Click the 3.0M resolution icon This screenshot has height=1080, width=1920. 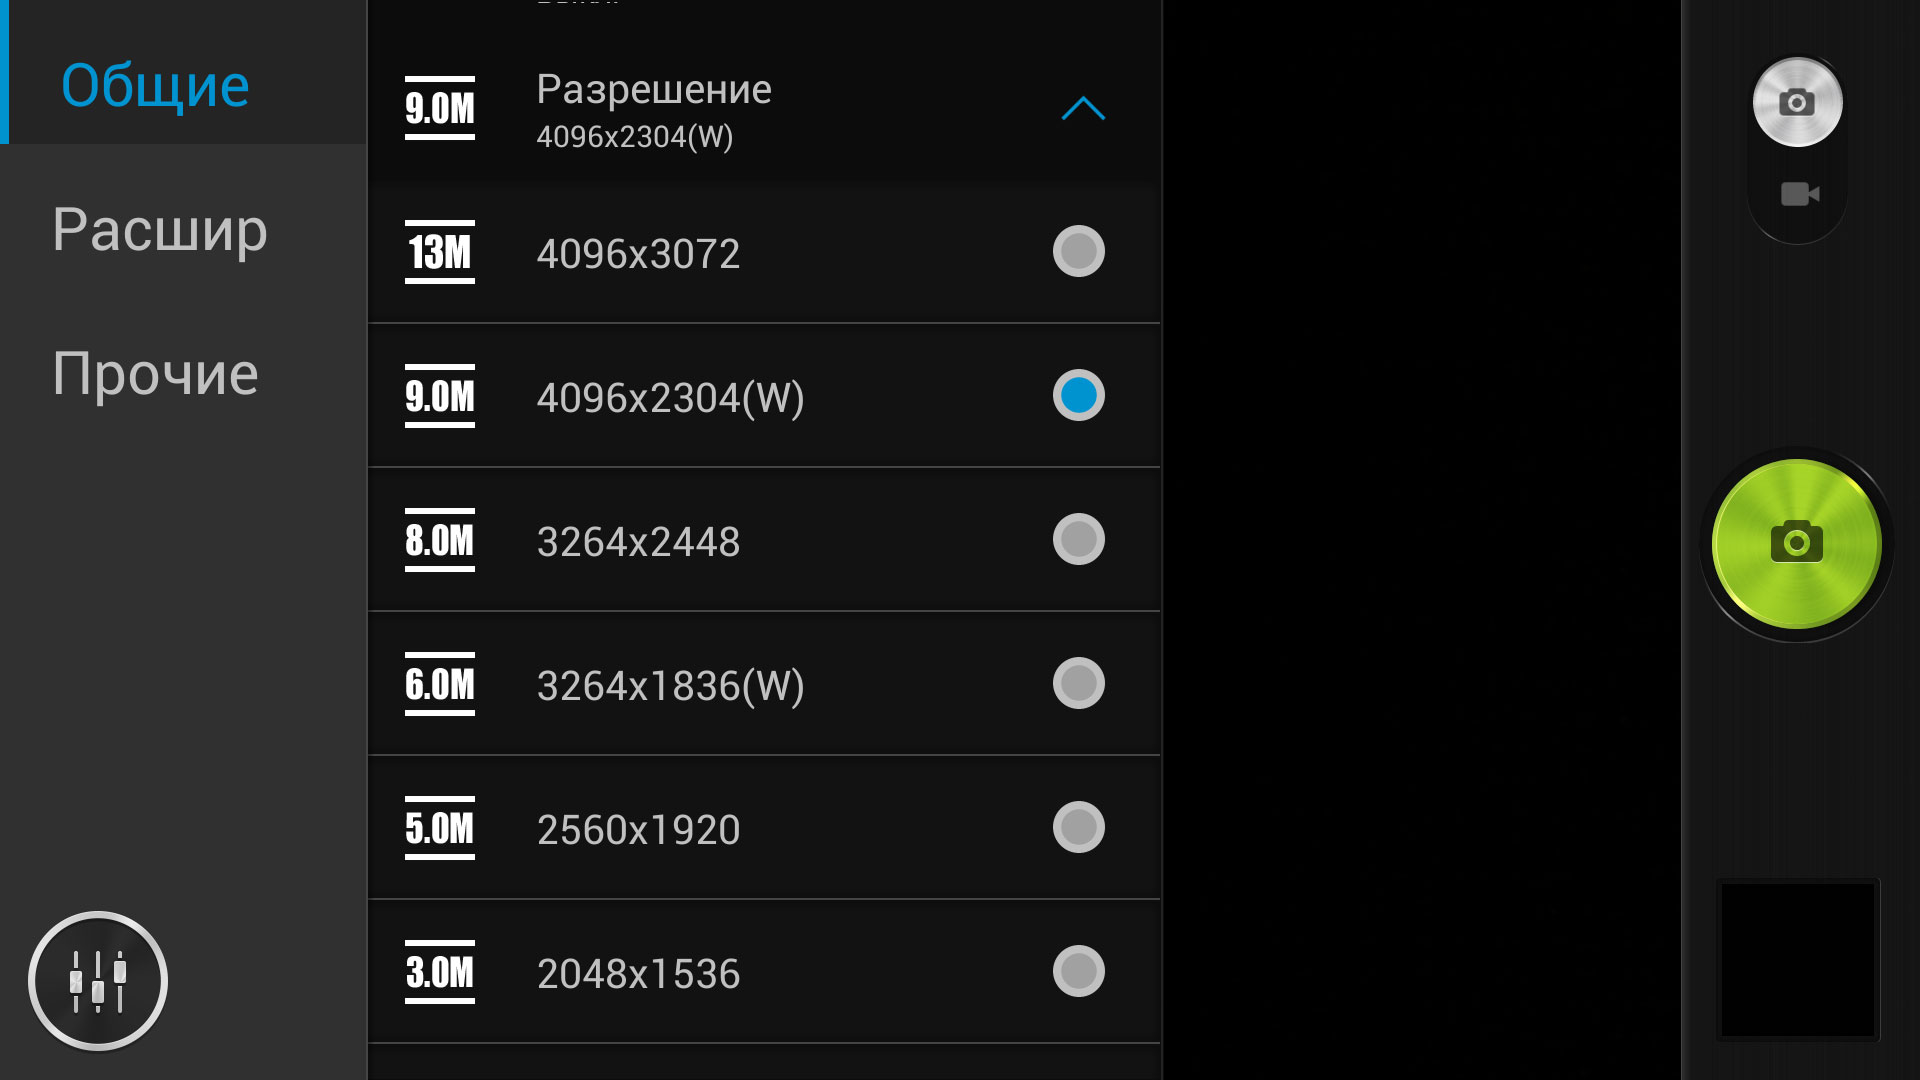[440, 972]
